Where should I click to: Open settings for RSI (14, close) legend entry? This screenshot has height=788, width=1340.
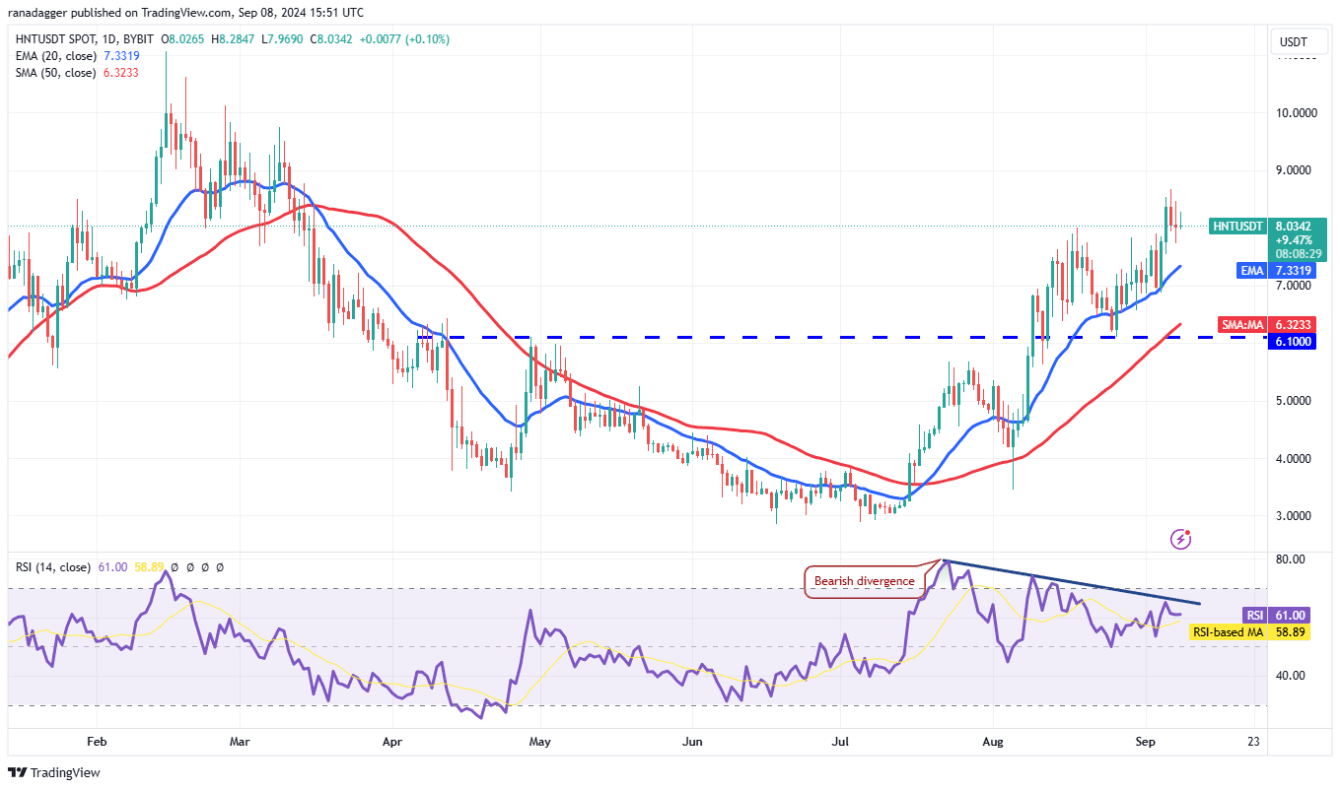pyautogui.click(x=55, y=567)
